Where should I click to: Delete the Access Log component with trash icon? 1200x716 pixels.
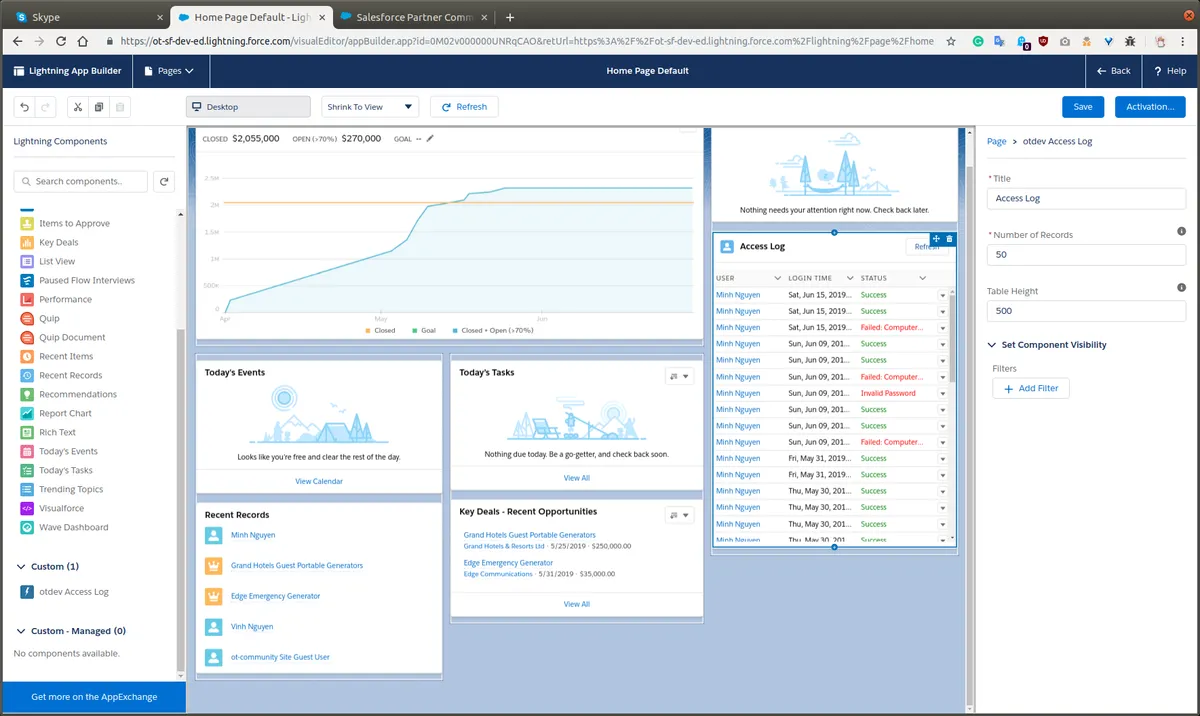click(949, 239)
